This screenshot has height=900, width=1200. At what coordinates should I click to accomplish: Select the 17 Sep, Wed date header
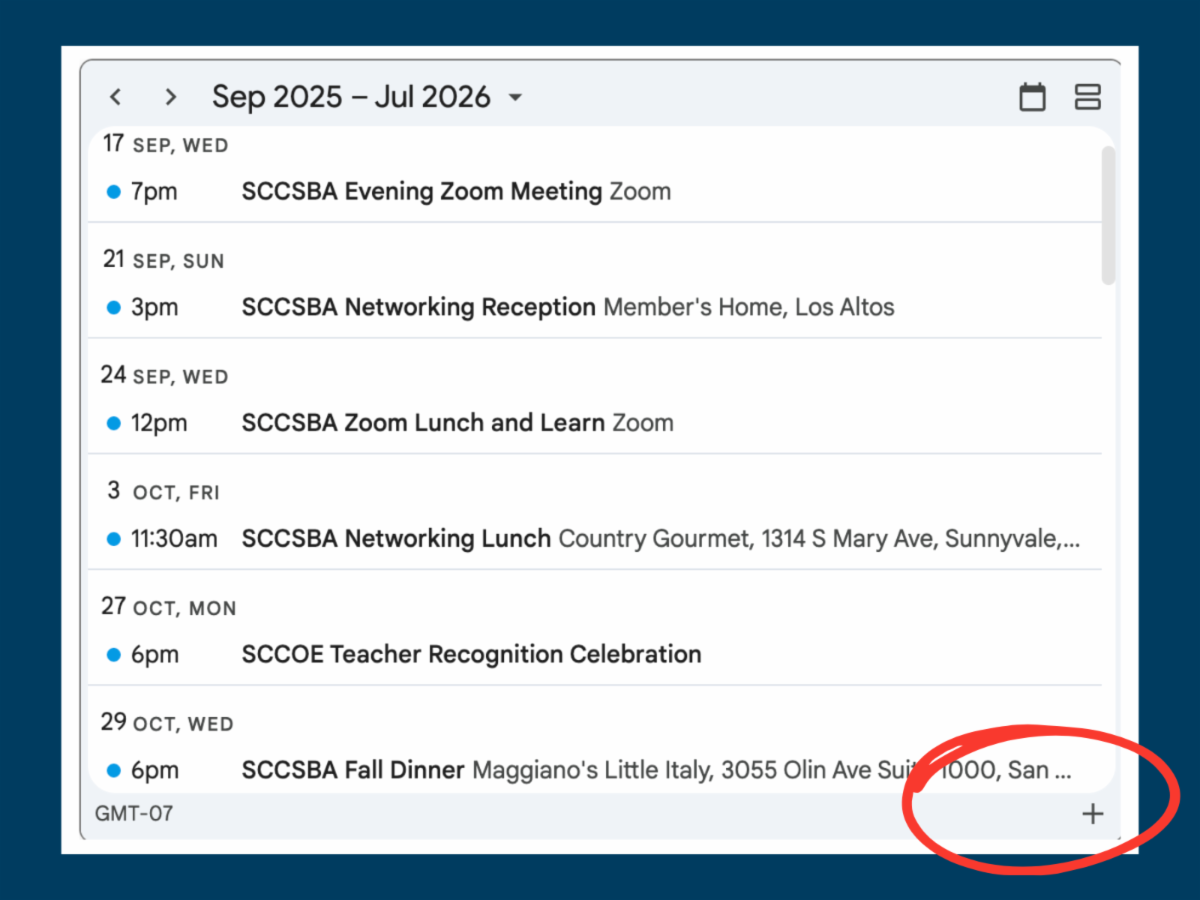click(165, 145)
